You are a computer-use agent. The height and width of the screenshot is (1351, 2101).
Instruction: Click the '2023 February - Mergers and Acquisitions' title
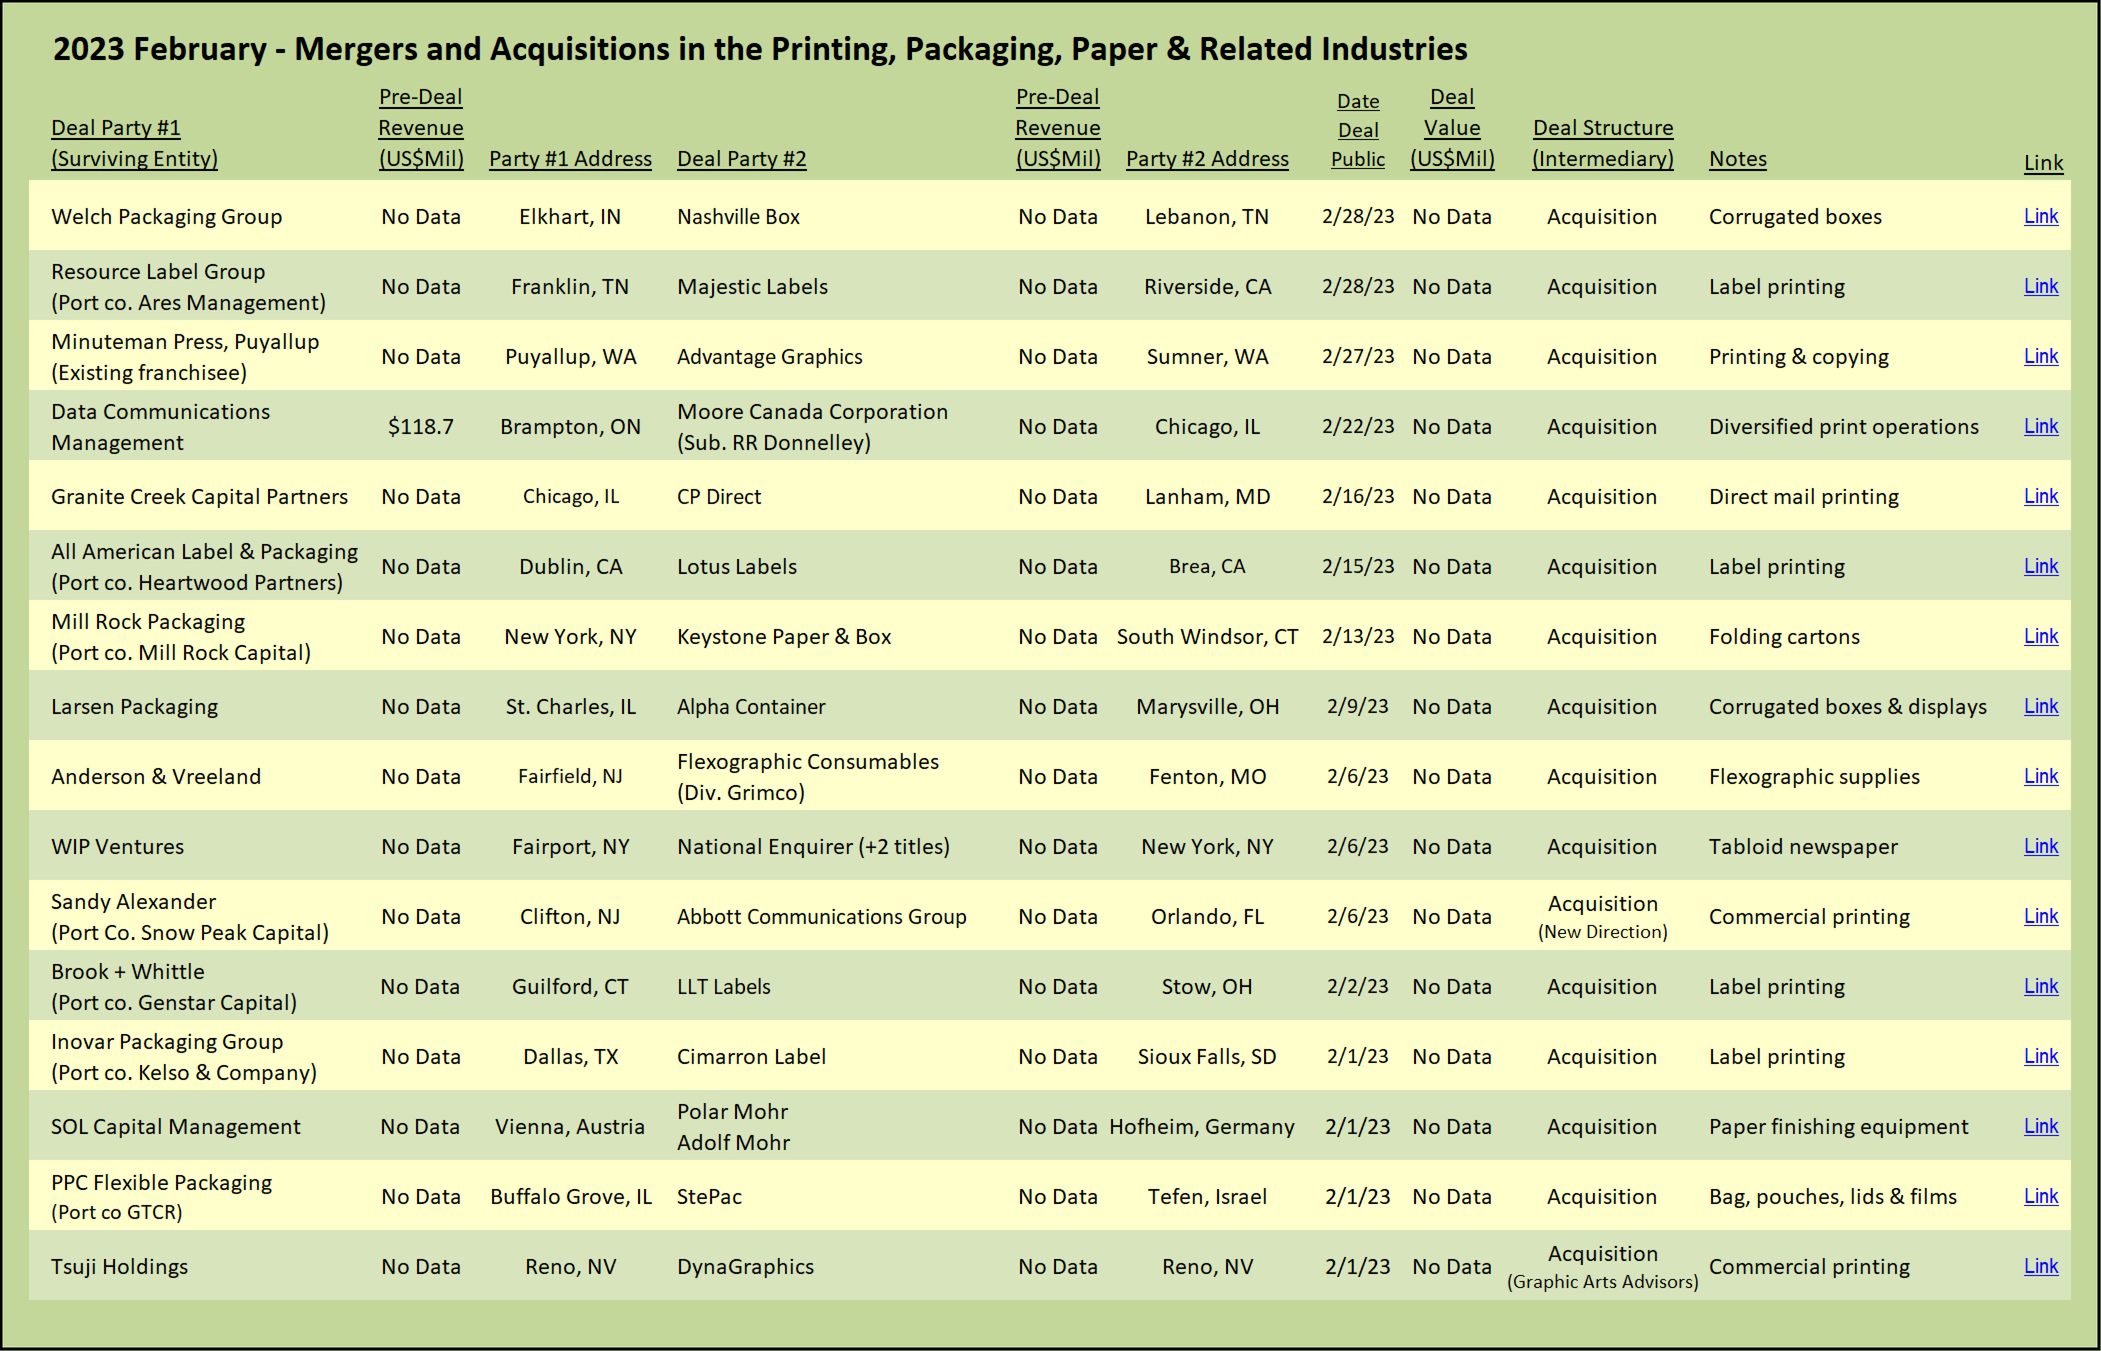tap(760, 49)
